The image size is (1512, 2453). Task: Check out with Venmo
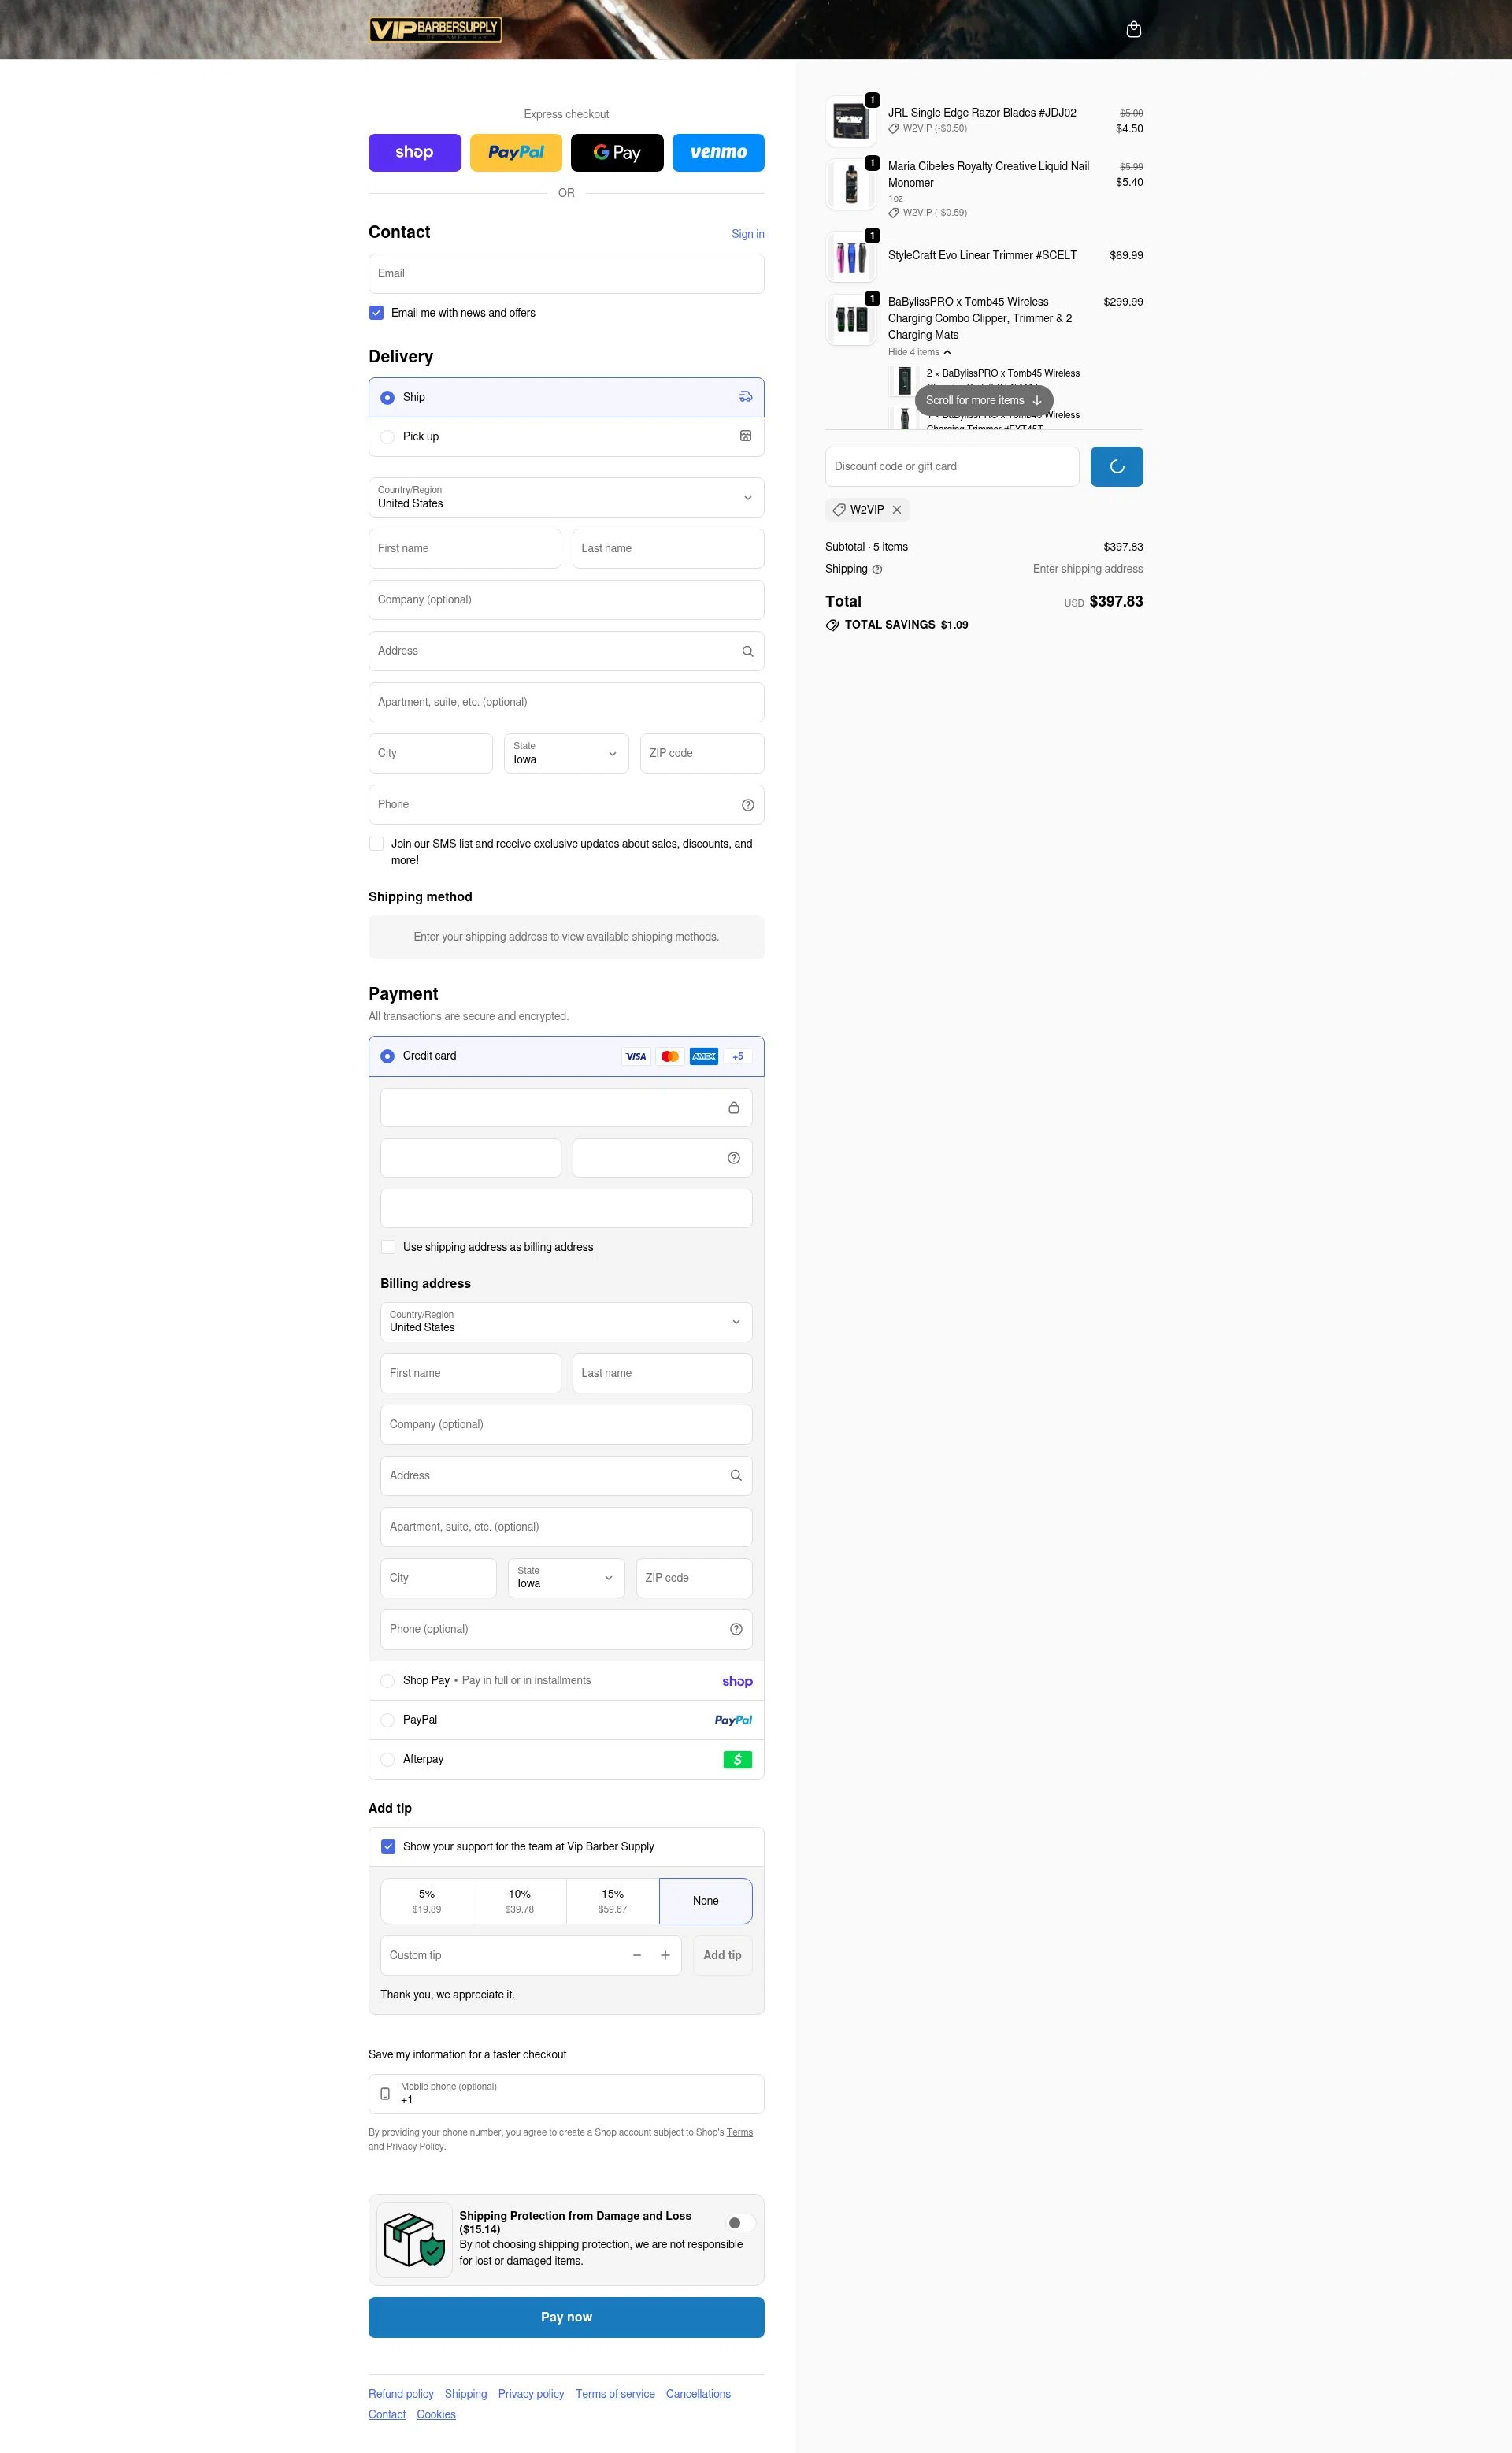pyautogui.click(x=718, y=152)
